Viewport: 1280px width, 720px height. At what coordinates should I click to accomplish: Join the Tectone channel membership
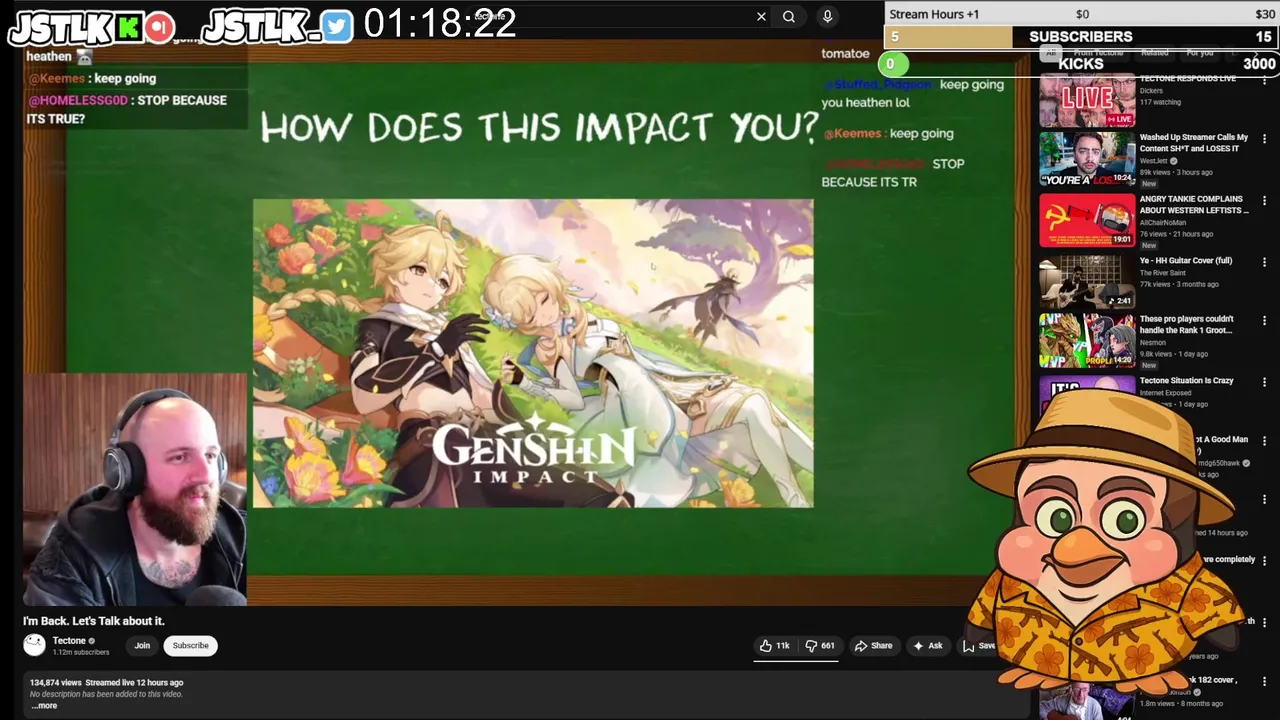coord(142,646)
